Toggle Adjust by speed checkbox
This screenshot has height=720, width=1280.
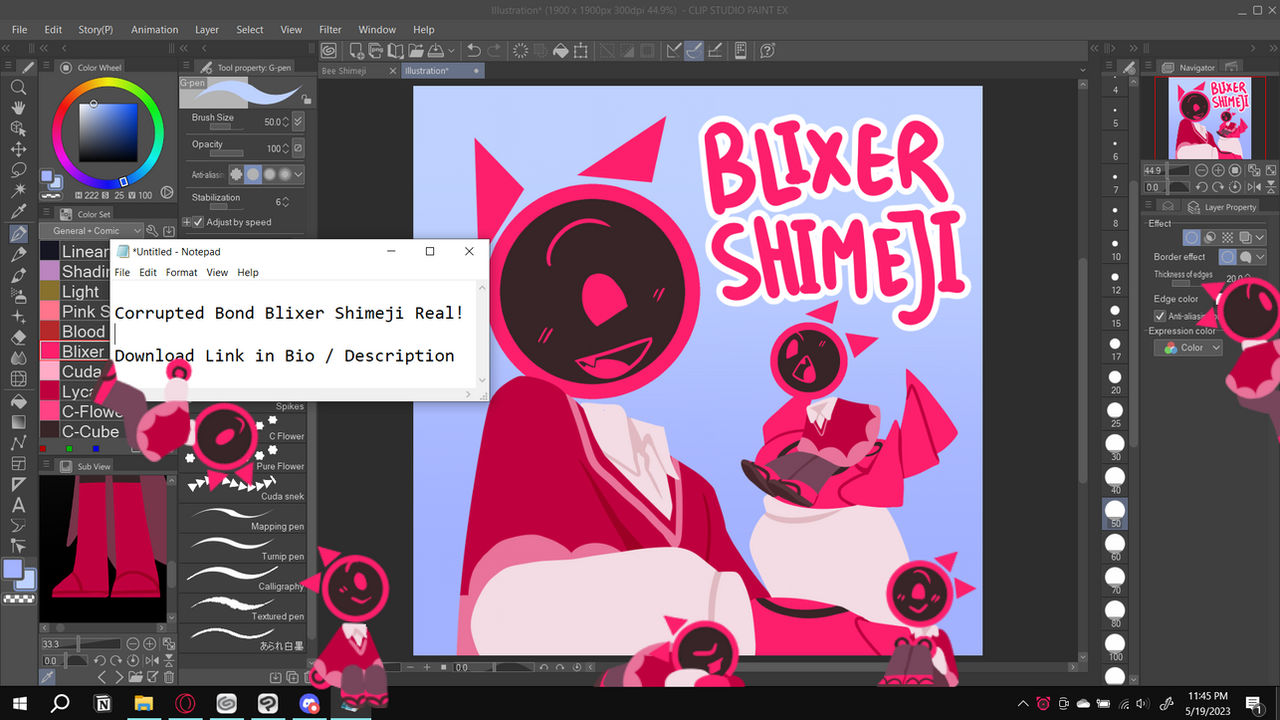[x=198, y=222]
